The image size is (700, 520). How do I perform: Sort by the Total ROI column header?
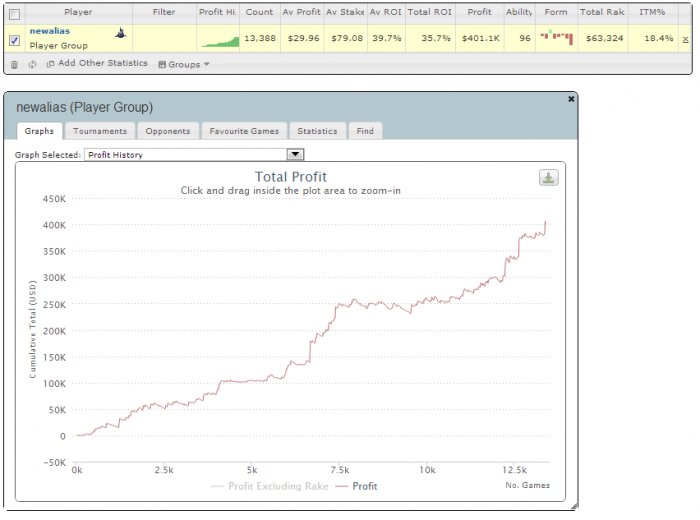click(x=430, y=12)
